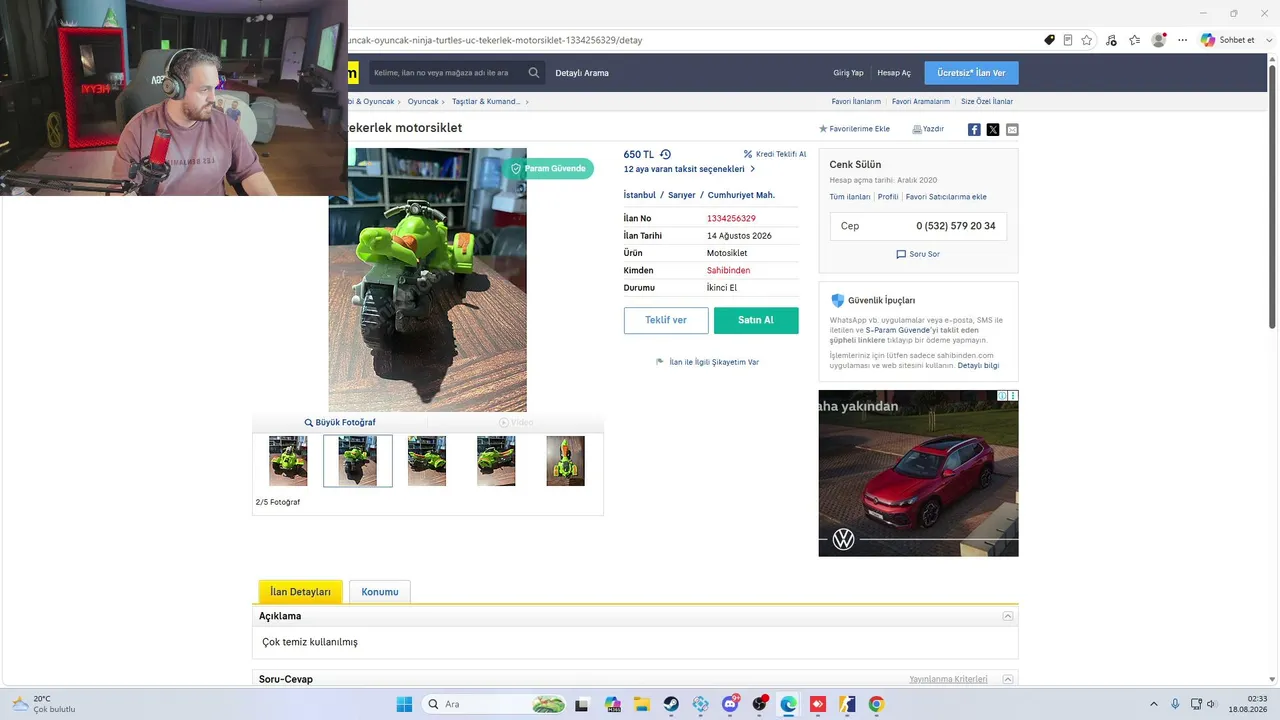Select the fifth photo thumbnail
The width and height of the screenshot is (1280, 720).
tap(565, 461)
